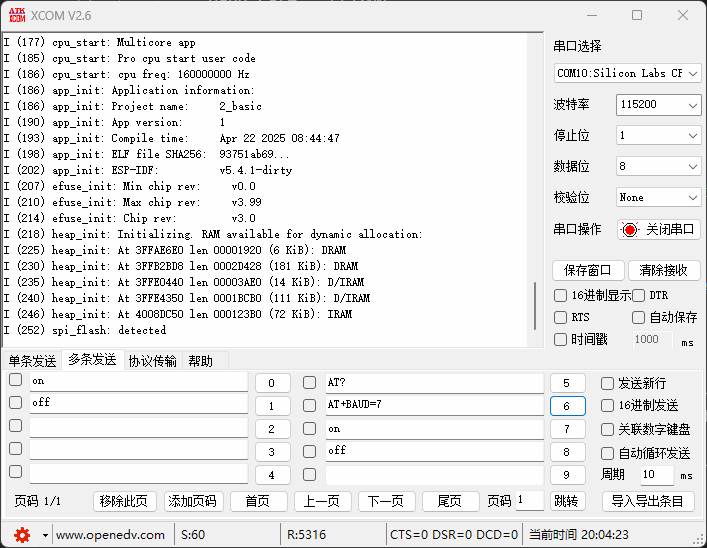707x548 pixels.
Task: Click the red serial port status indicator
Action: [x=629, y=229]
